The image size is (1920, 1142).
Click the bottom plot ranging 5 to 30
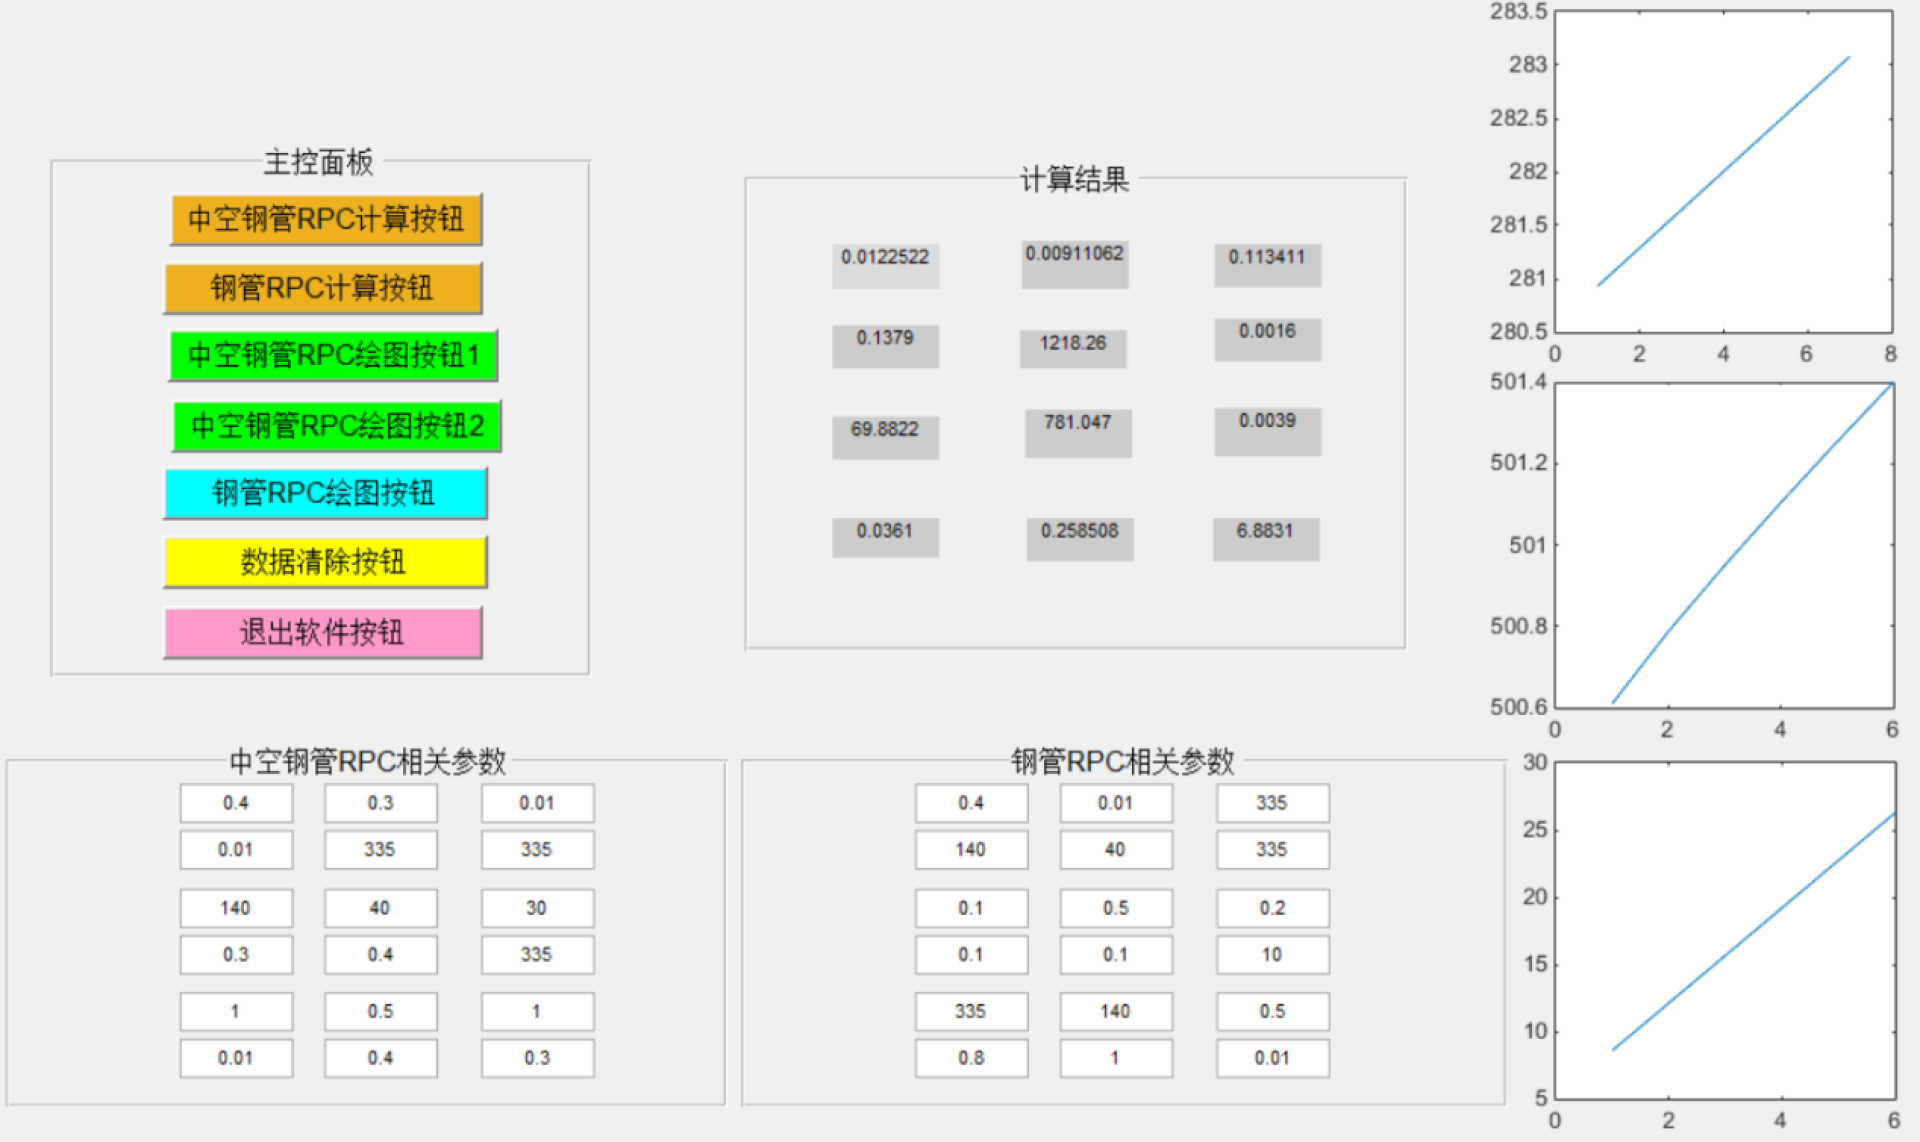pos(1723,930)
